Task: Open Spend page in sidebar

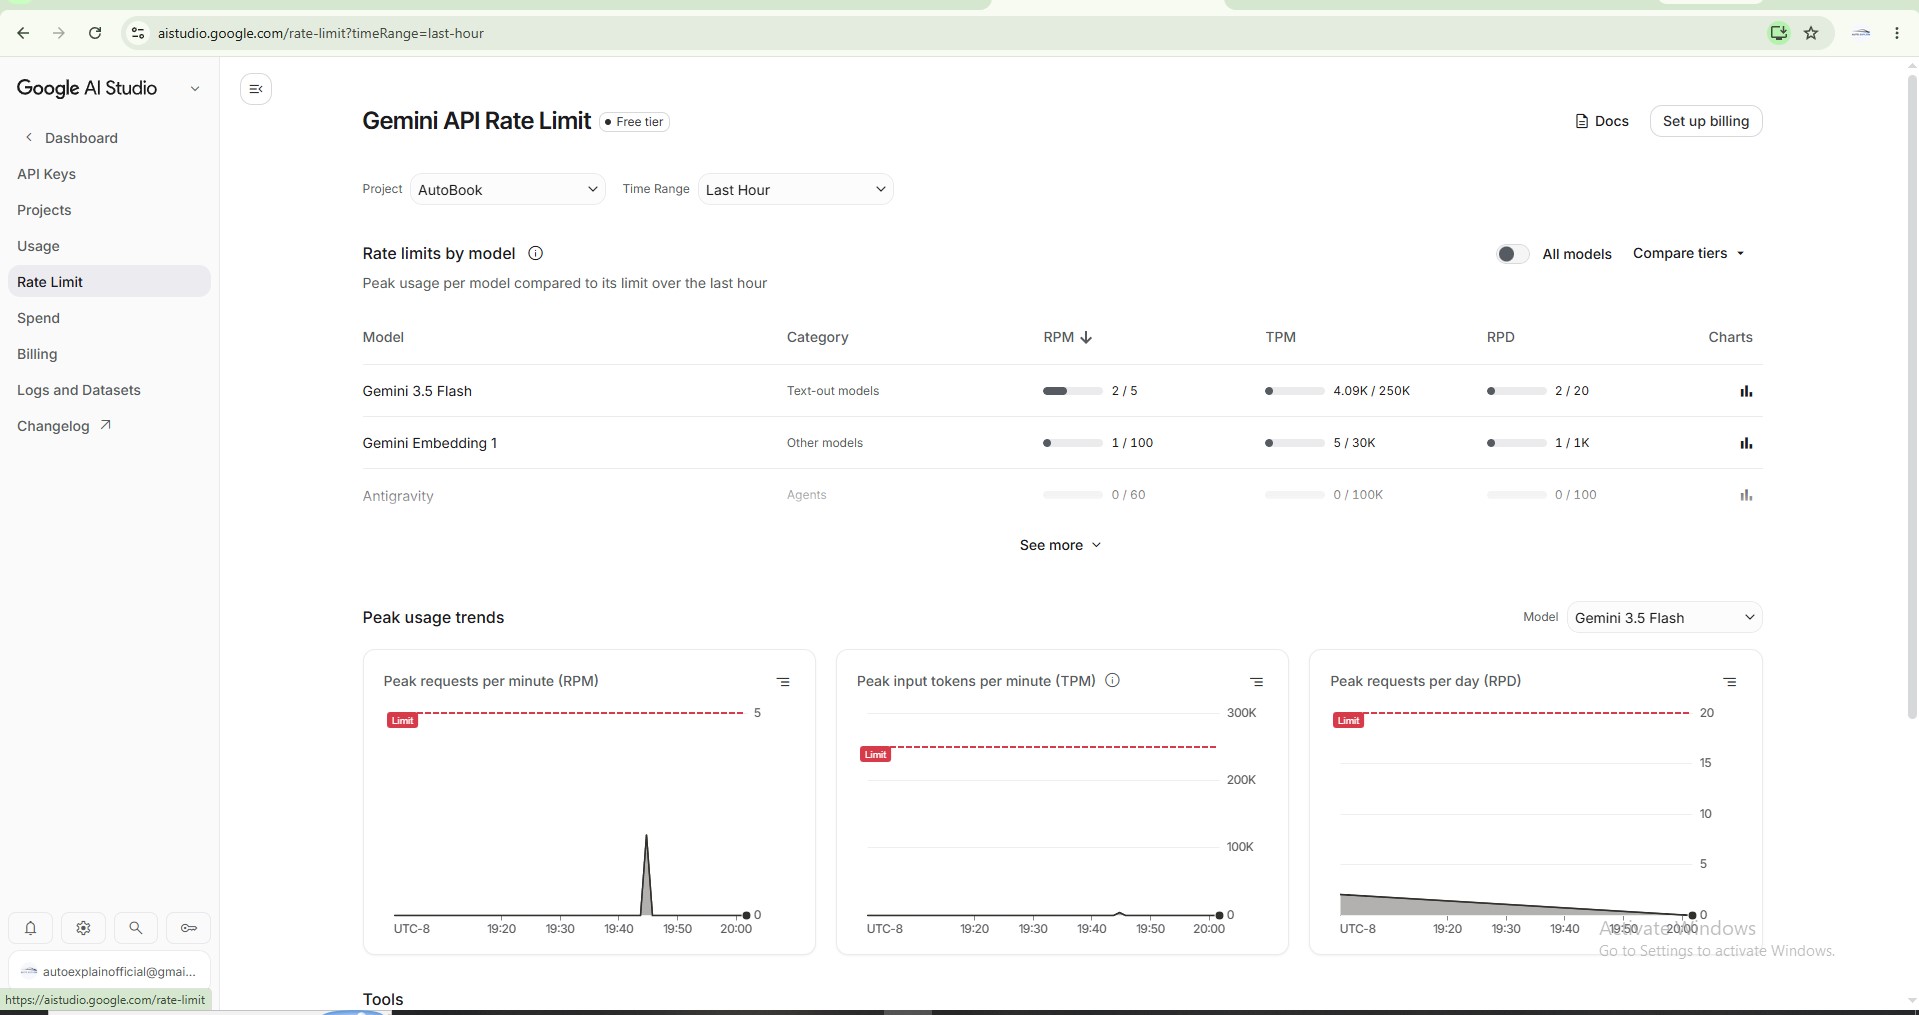Action: 38,318
